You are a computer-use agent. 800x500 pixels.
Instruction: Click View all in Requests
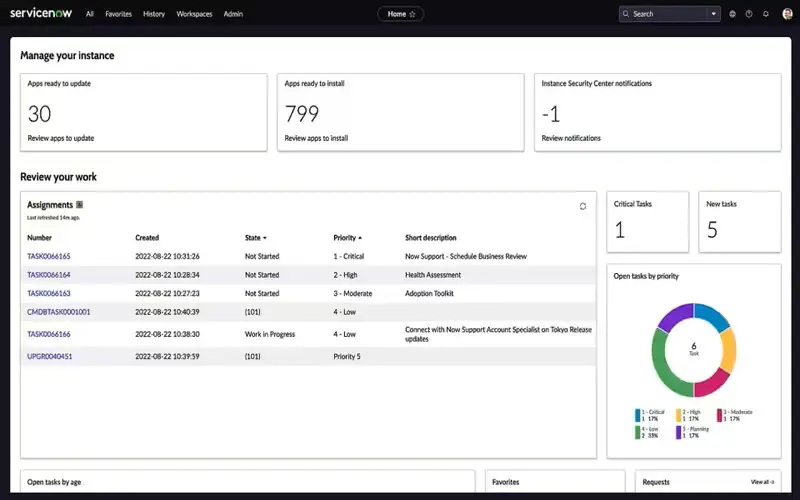[762, 482]
